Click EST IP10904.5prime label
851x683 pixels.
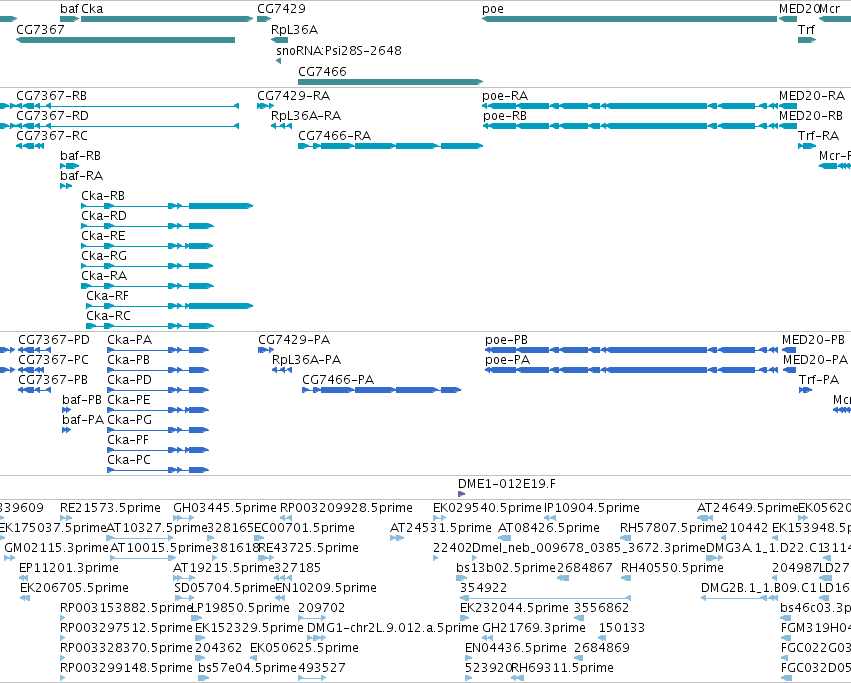592,508
